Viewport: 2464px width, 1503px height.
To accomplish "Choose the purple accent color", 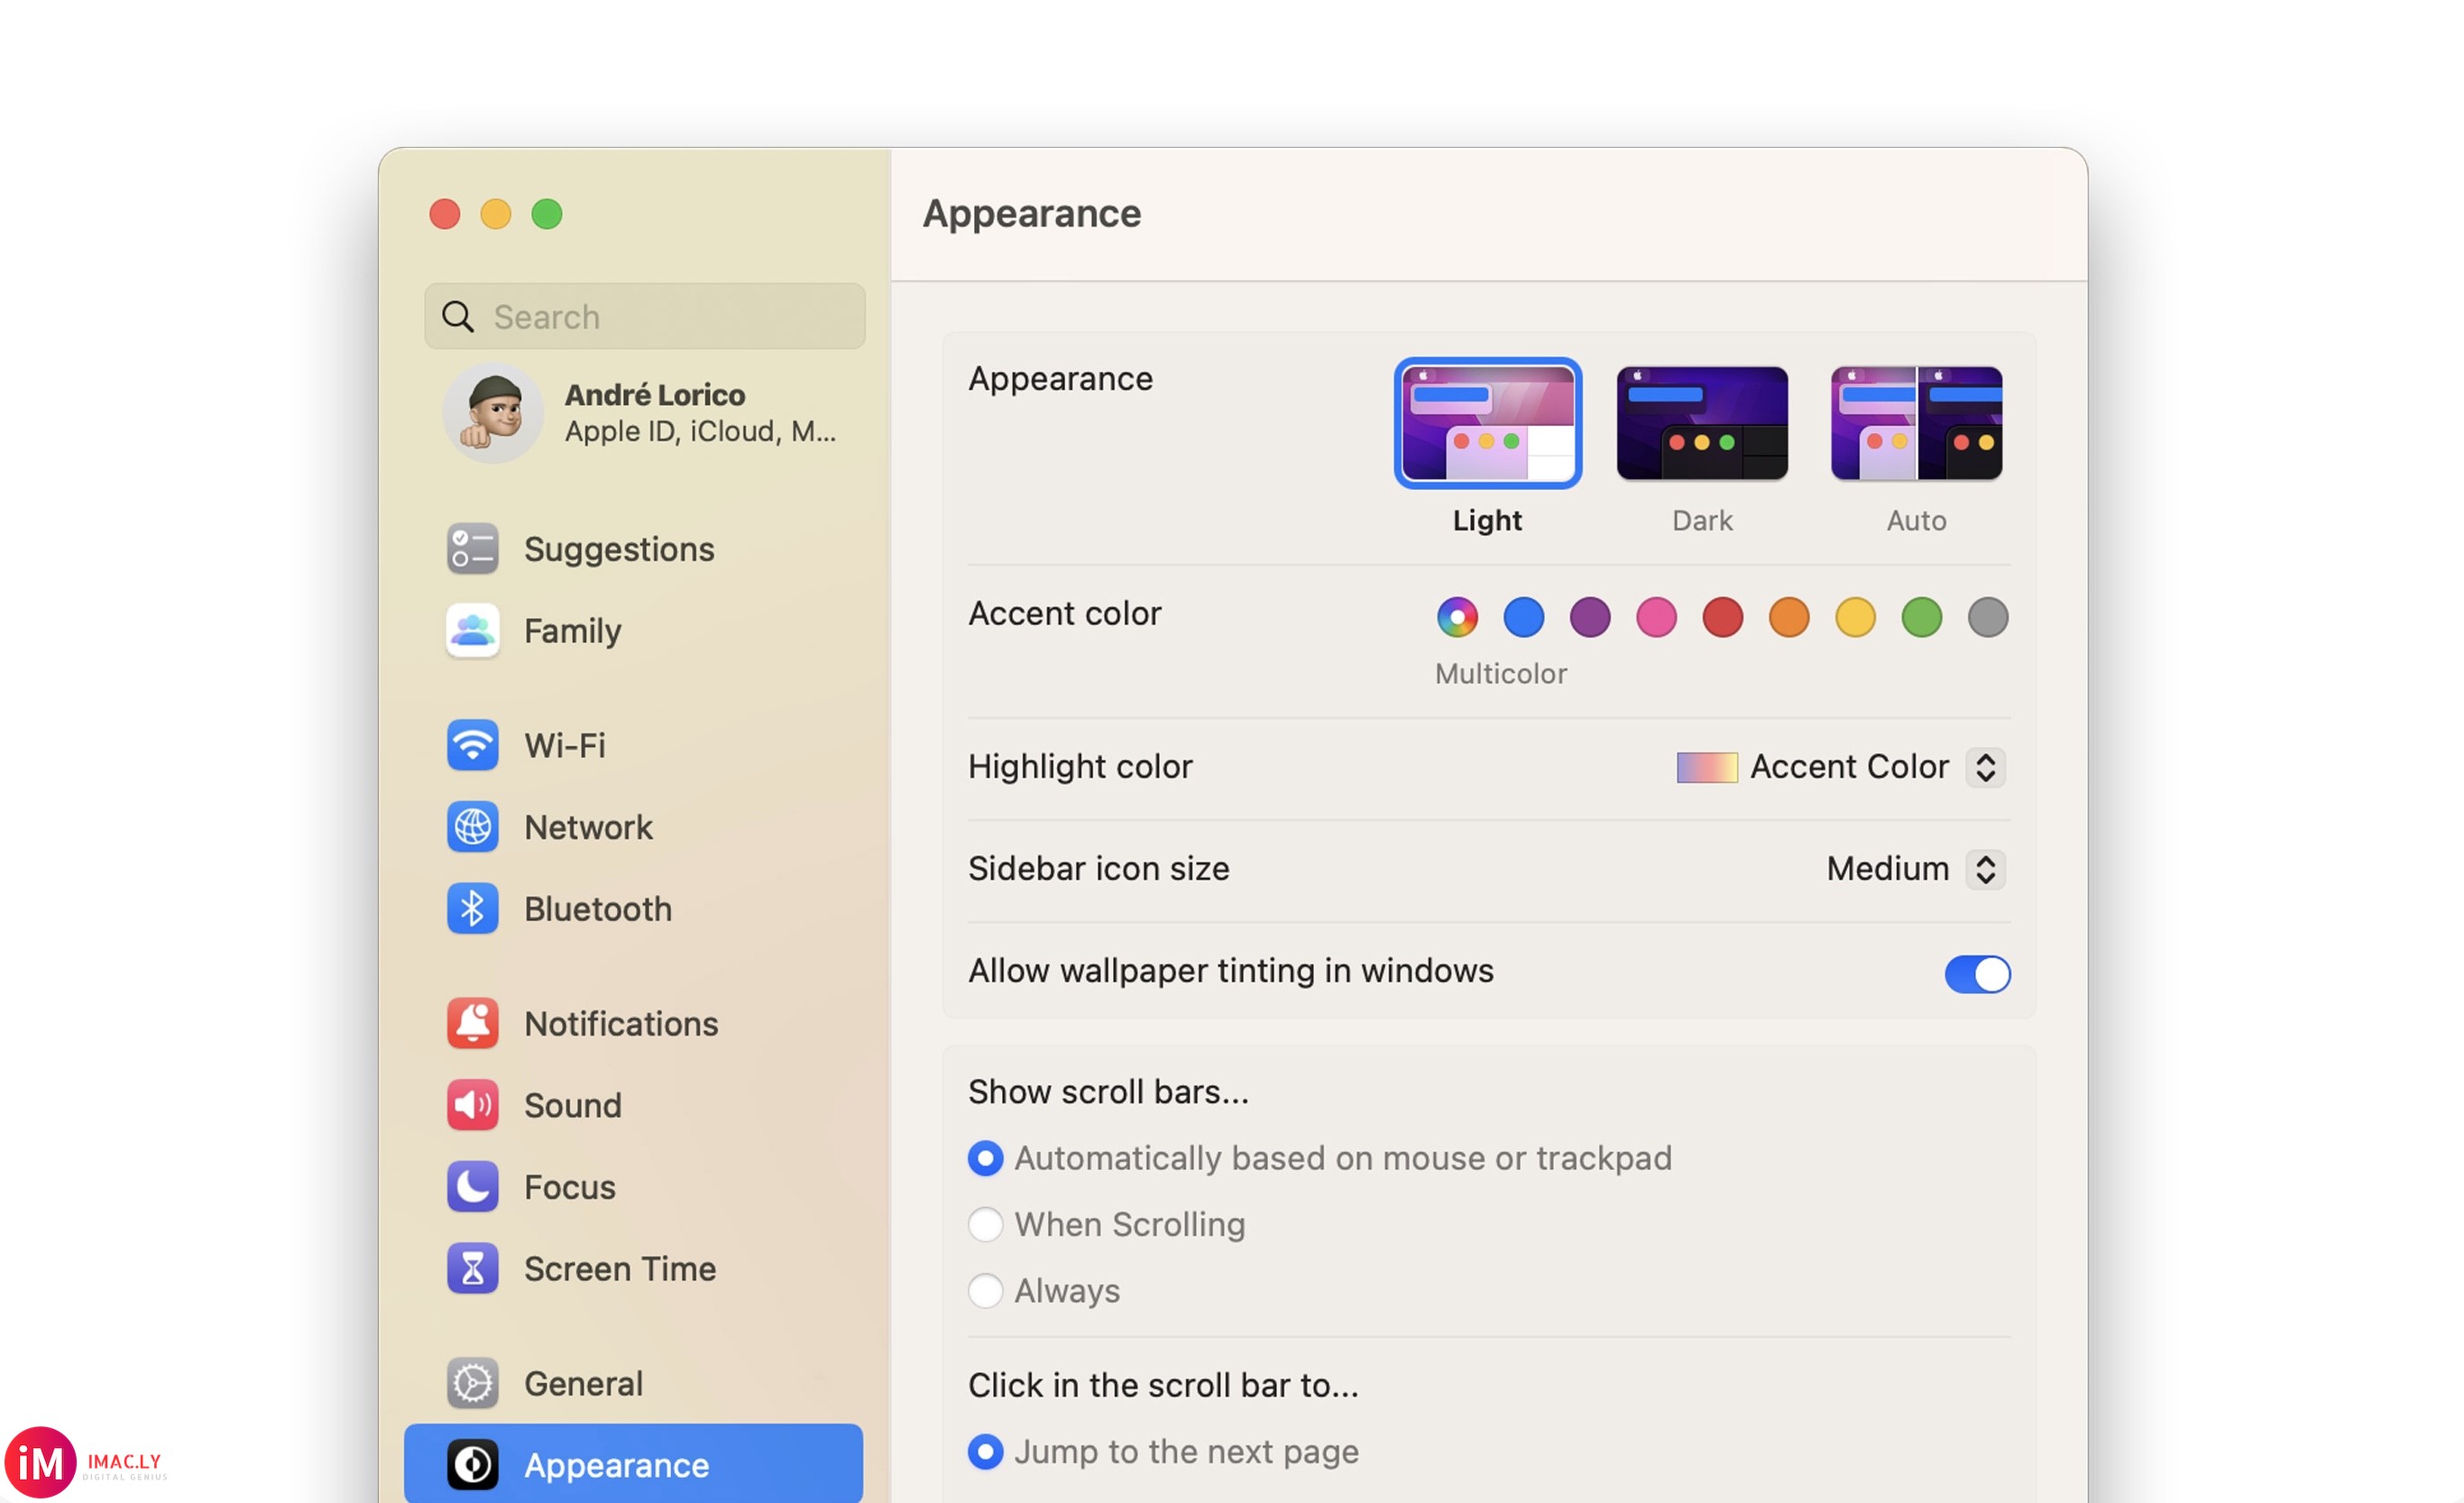I will coord(1590,617).
